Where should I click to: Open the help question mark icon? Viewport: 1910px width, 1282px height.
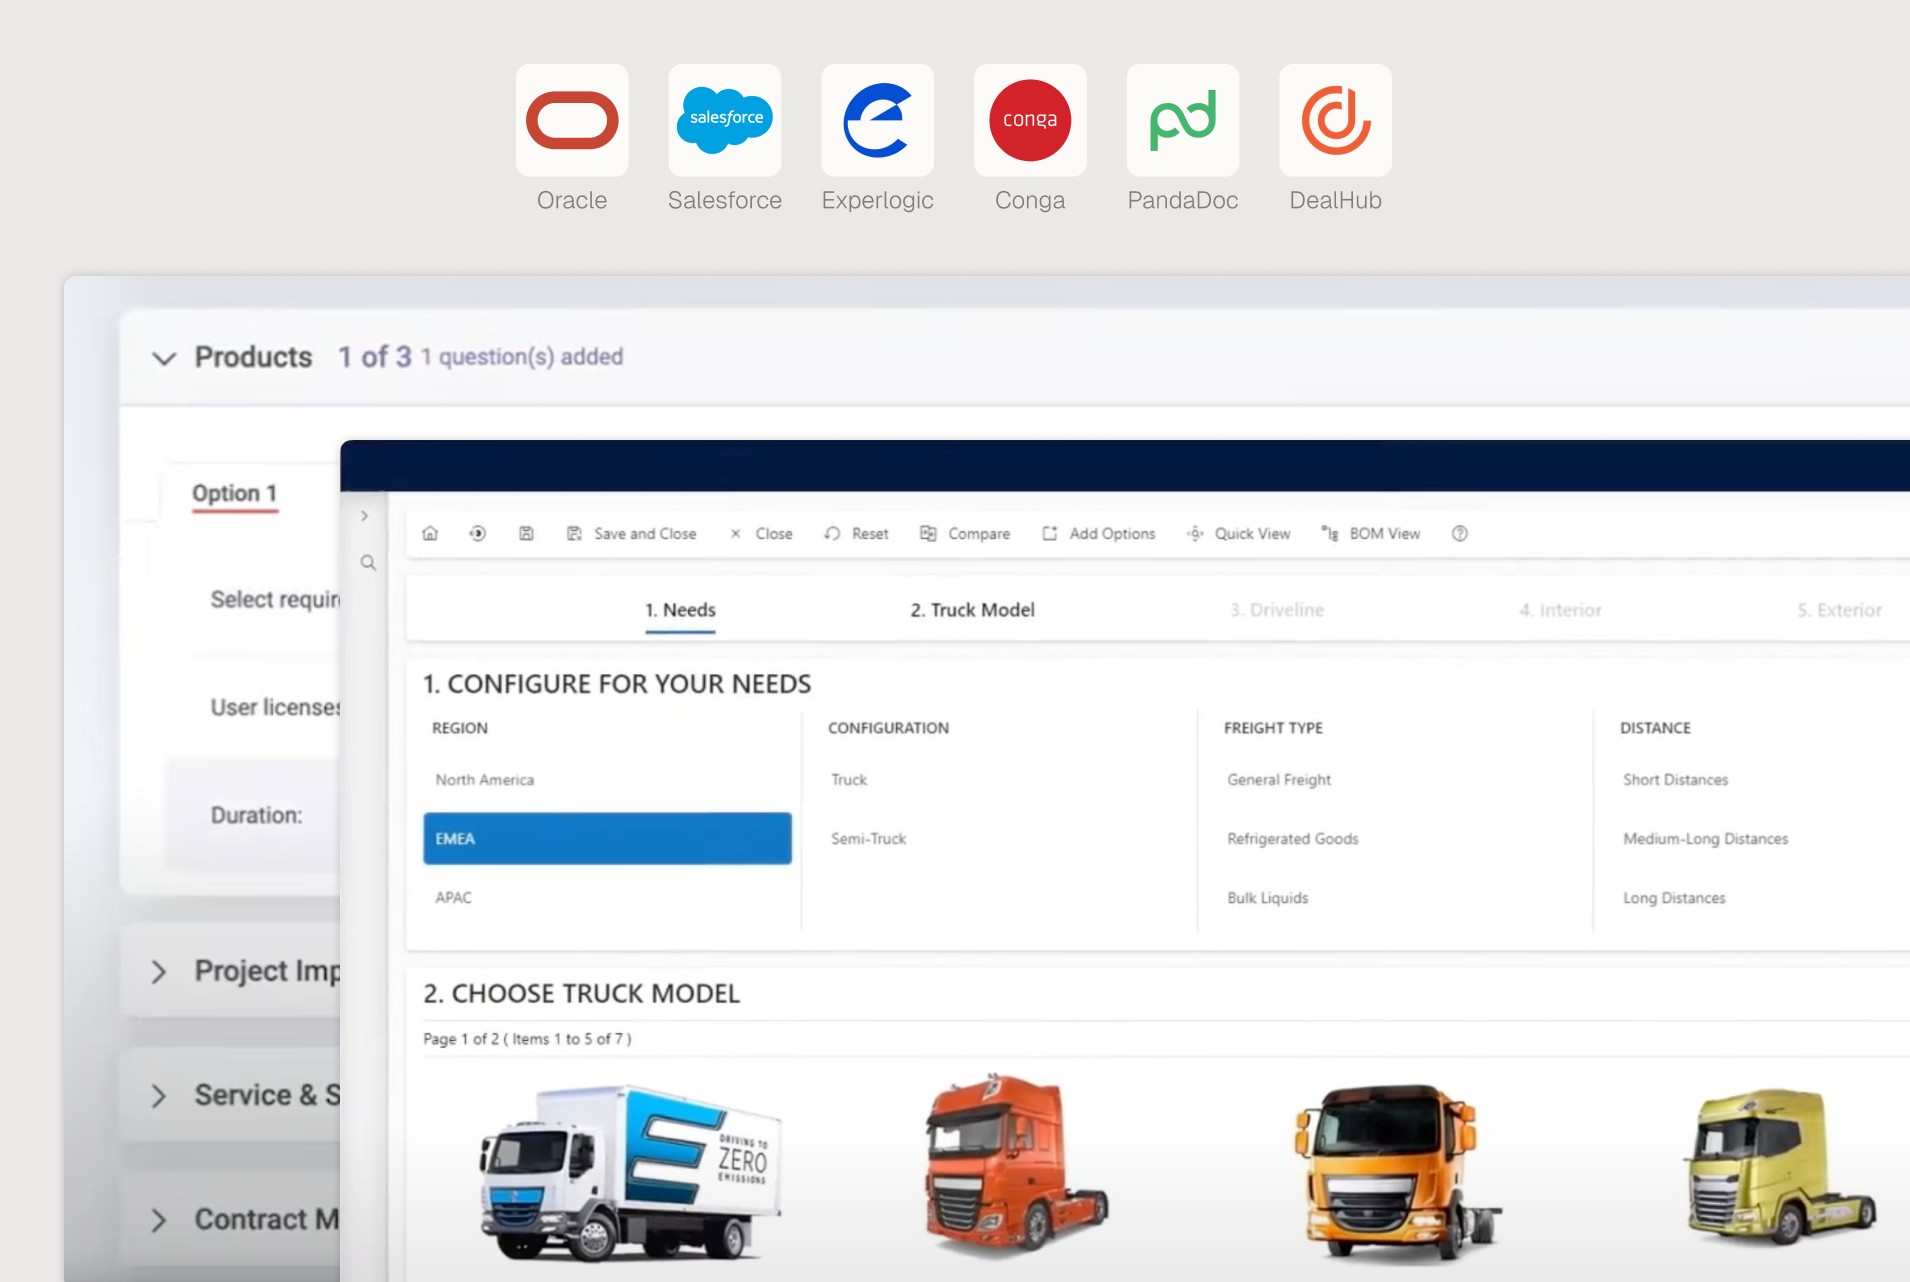[x=1460, y=534]
